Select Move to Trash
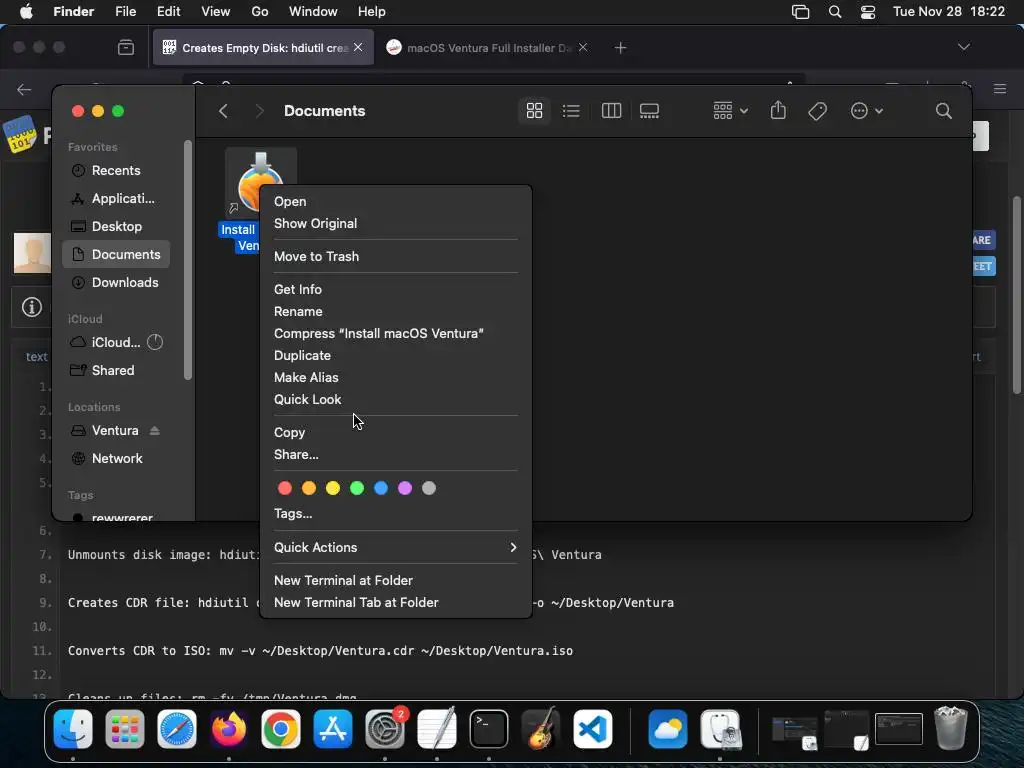This screenshot has width=1024, height=768. point(396,257)
